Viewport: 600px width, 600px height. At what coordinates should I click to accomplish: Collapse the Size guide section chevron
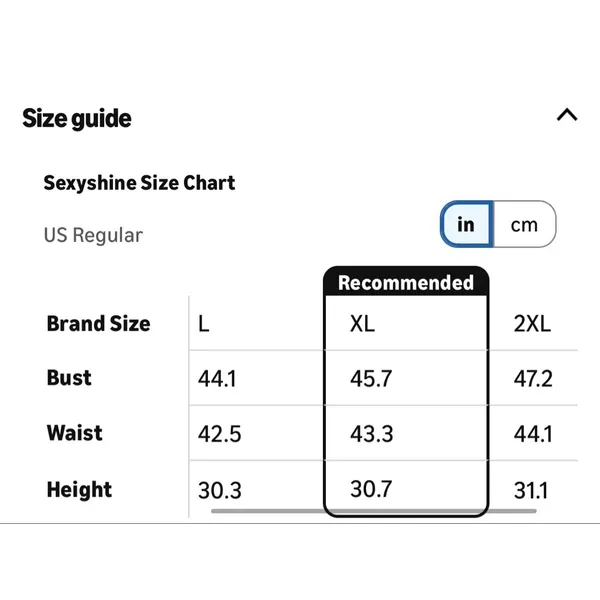point(567,115)
